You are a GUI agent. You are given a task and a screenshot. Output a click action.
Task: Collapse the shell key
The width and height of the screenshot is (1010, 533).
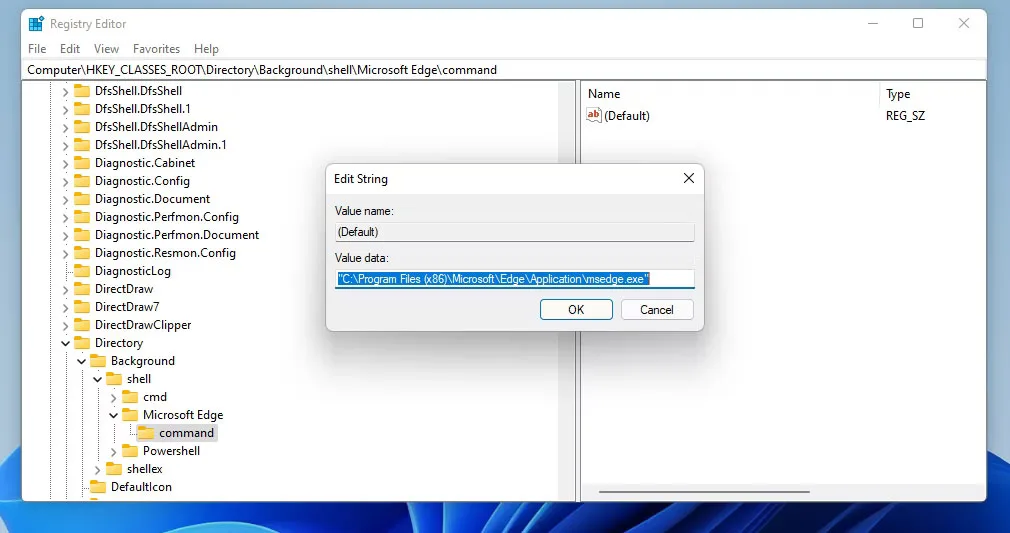click(x=97, y=380)
